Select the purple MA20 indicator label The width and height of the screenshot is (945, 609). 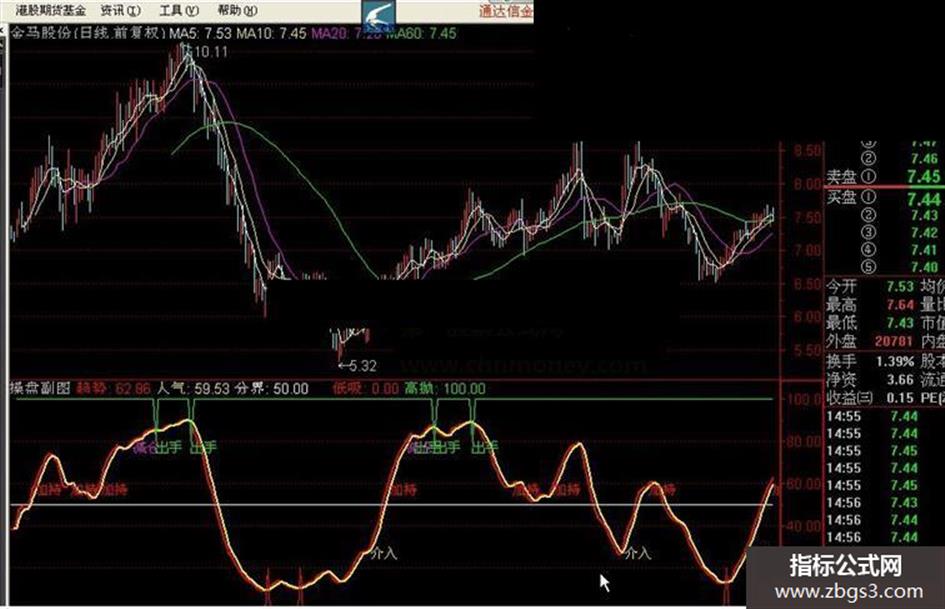[347, 33]
